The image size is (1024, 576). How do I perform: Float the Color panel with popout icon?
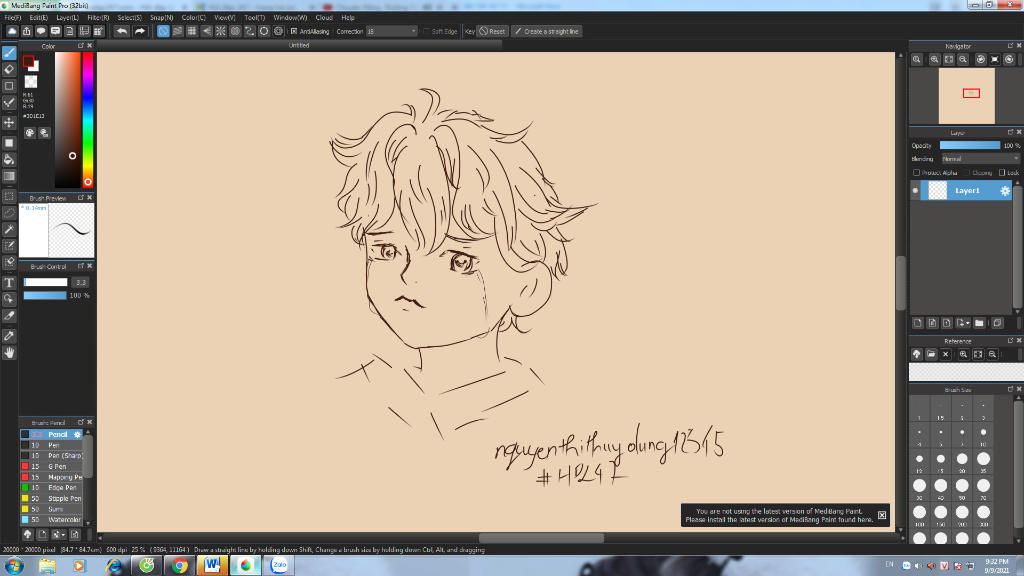(x=80, y=46)
